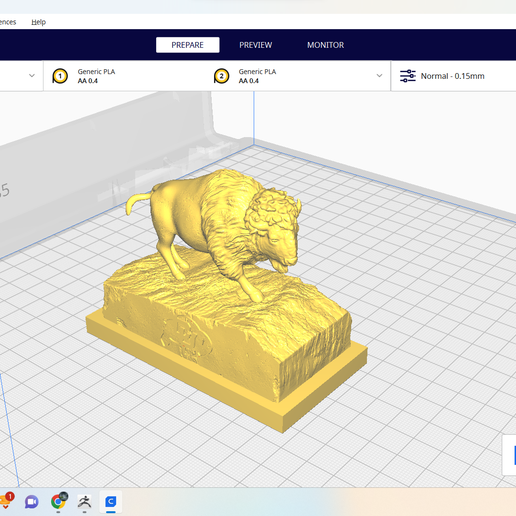Open the taskbar app with notification badge
This screenshot has width=516, height=516.
(6, 501)
